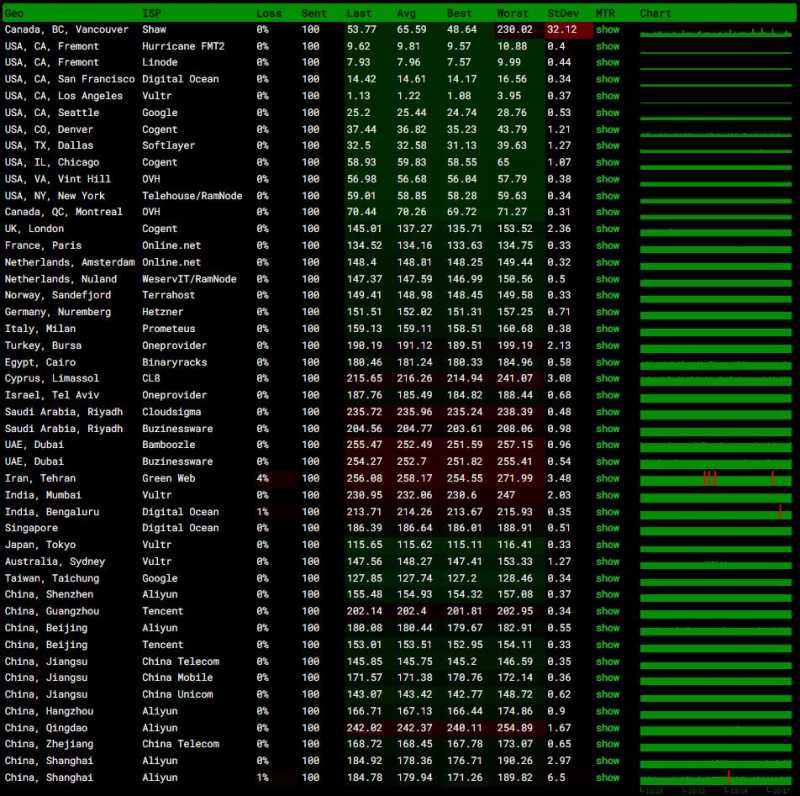This screenshot has width=800, height=796.
Task: Select the 6.5 StDev value
Action: pos(556,778)
